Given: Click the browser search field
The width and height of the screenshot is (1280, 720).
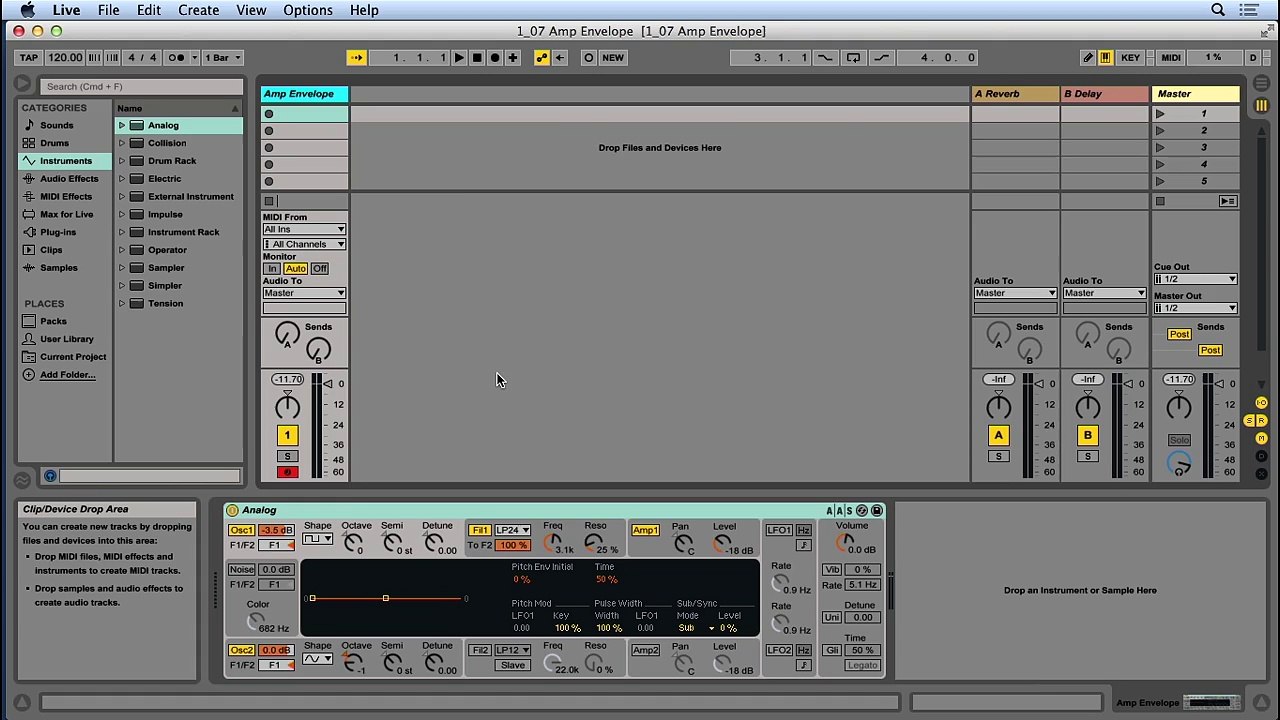Looking at the screenshot, I should point(142,87).
